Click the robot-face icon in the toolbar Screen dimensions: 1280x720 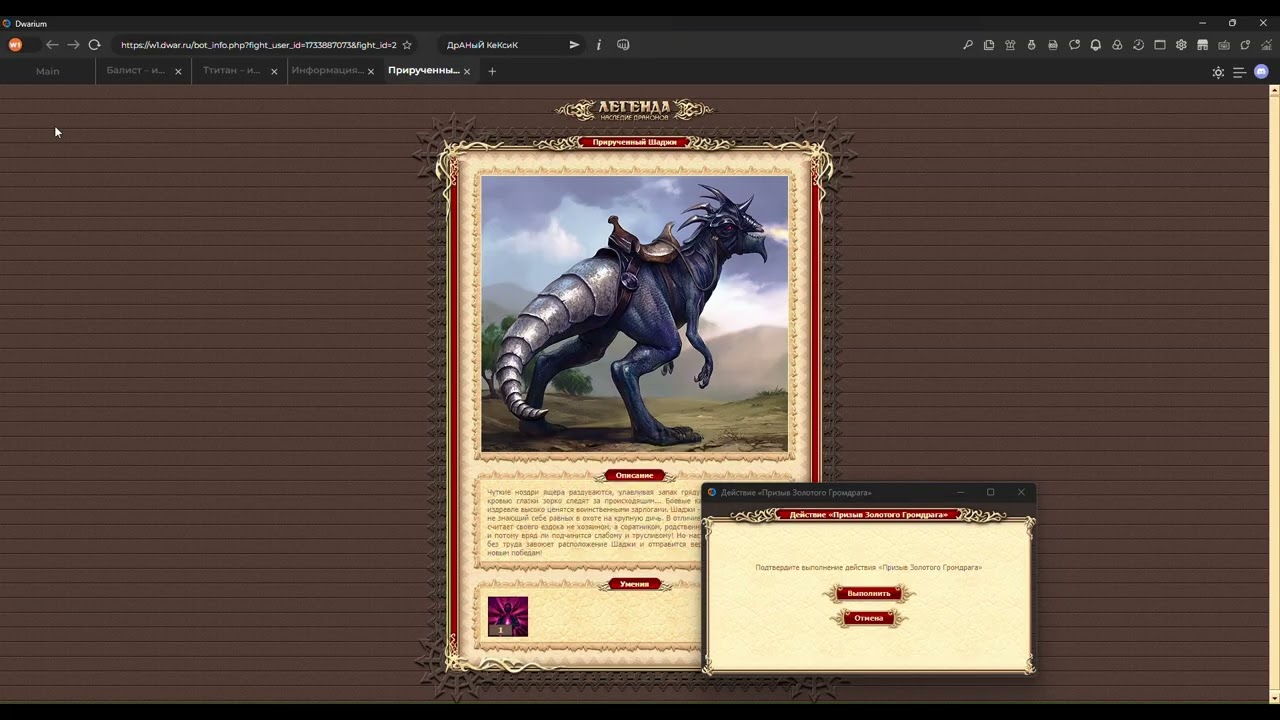click(x=1224, y=45)
